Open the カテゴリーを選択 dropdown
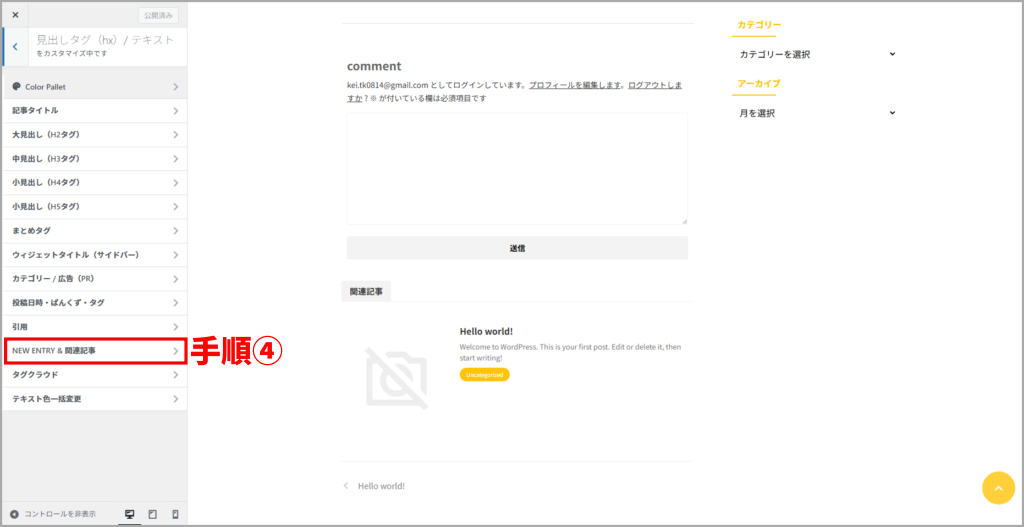The image size is (1024, 527). click(816, 54)
